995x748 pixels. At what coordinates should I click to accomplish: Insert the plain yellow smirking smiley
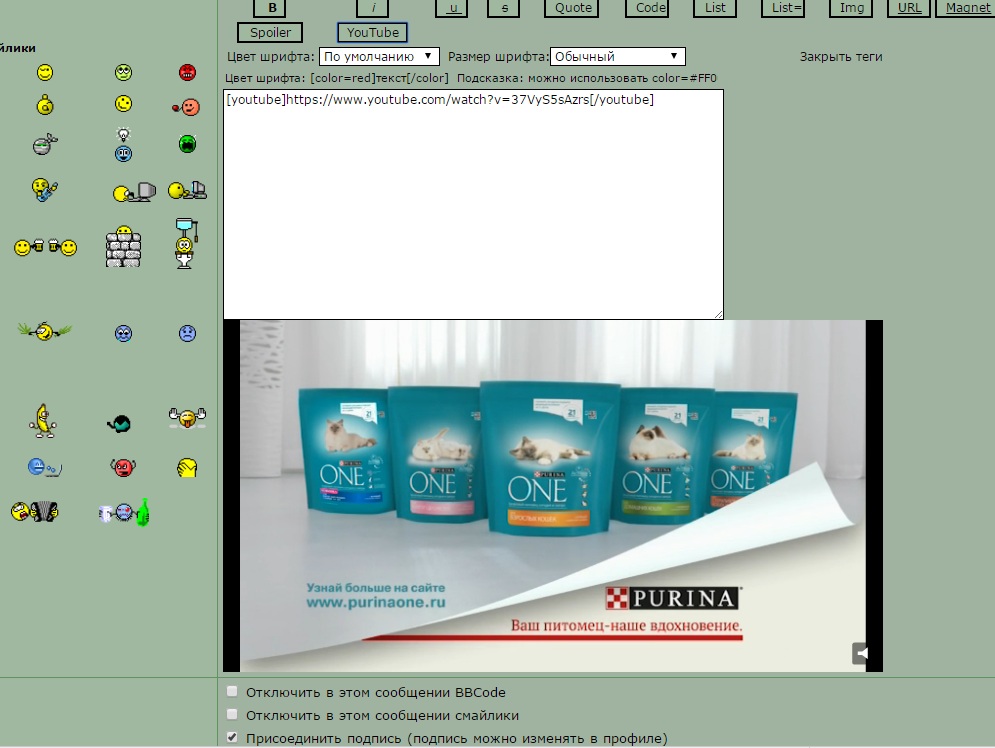[x=124, y=104]
